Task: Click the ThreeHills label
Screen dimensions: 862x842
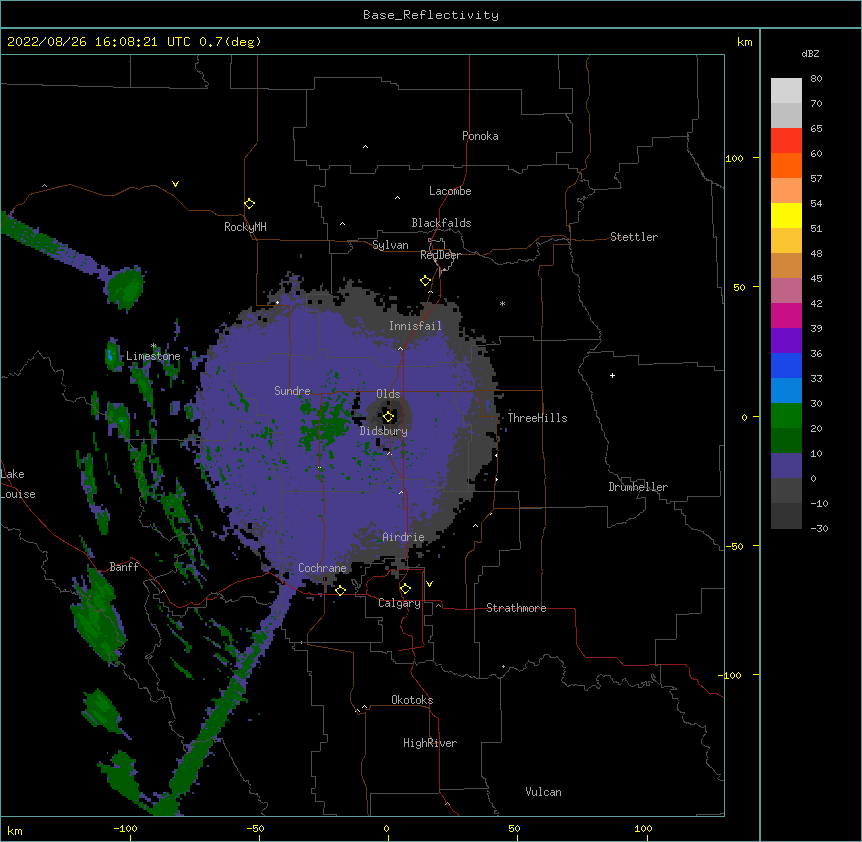Action: click(537, 418)
